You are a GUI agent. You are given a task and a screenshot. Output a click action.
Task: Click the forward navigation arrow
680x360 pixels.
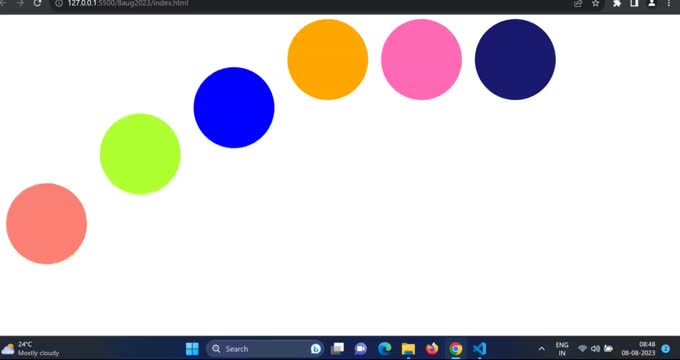[20, 3]
